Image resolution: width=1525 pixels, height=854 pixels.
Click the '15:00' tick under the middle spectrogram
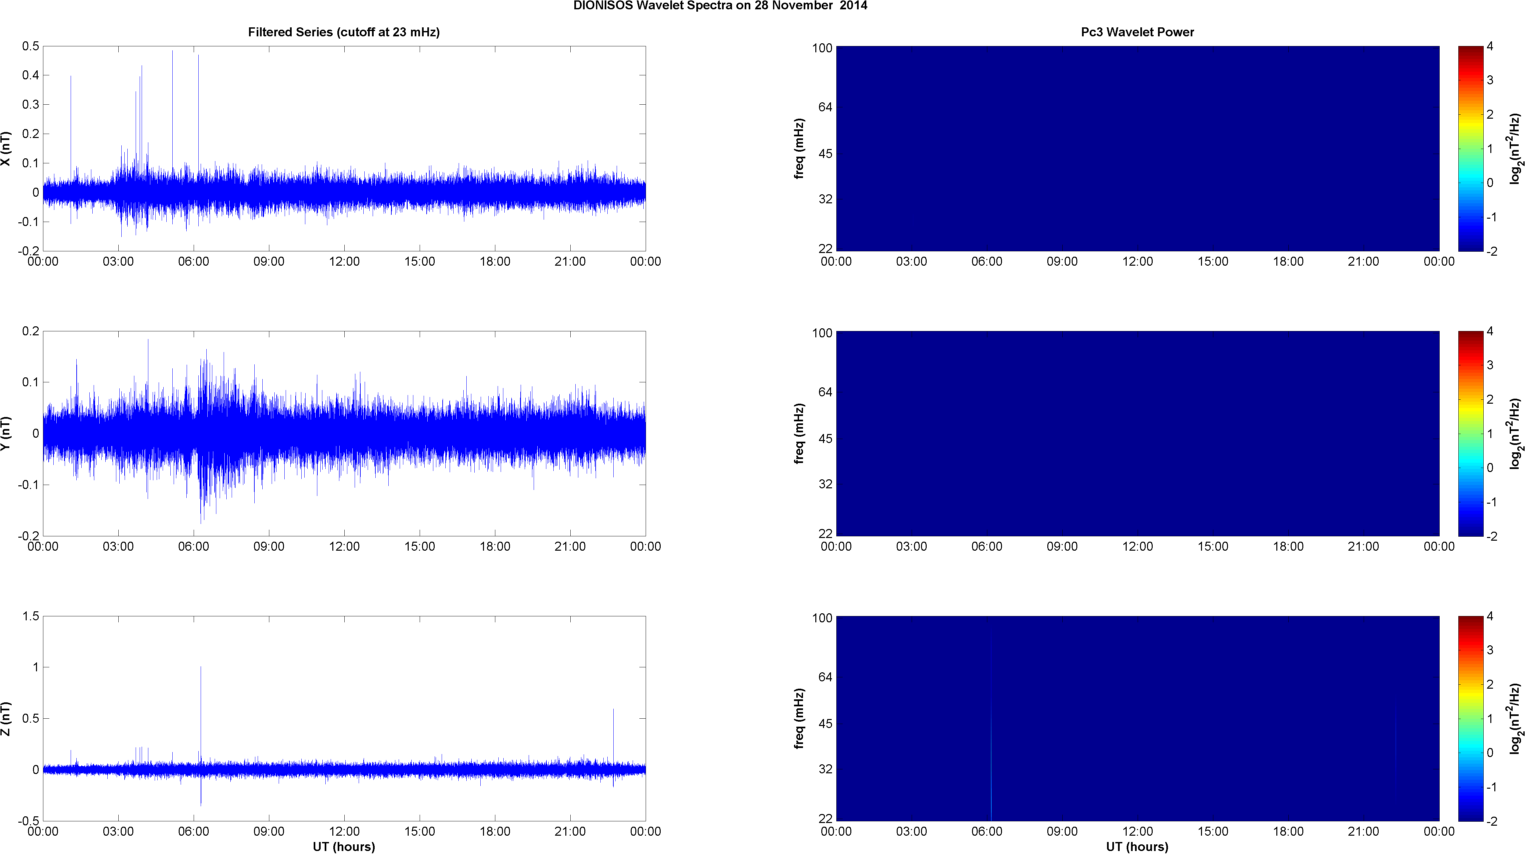click(1213, 547)
